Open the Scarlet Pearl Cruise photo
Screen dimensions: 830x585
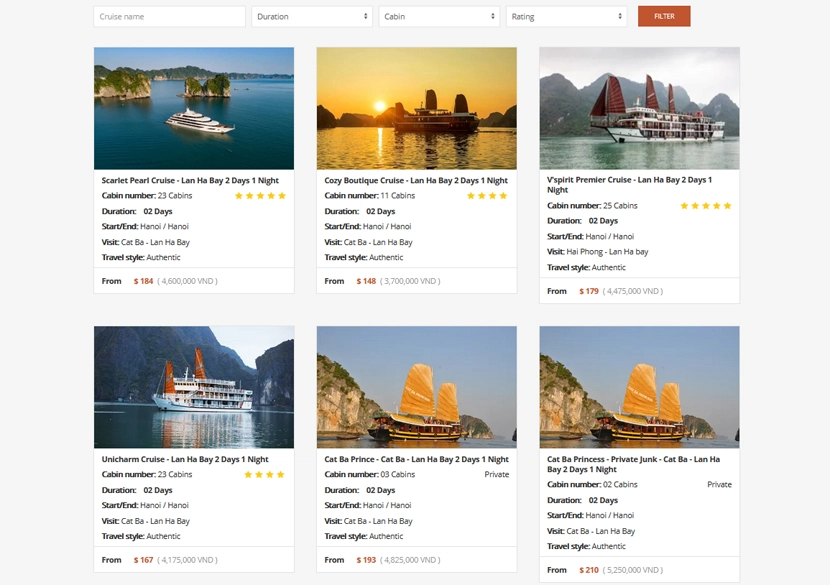point(194,108)
